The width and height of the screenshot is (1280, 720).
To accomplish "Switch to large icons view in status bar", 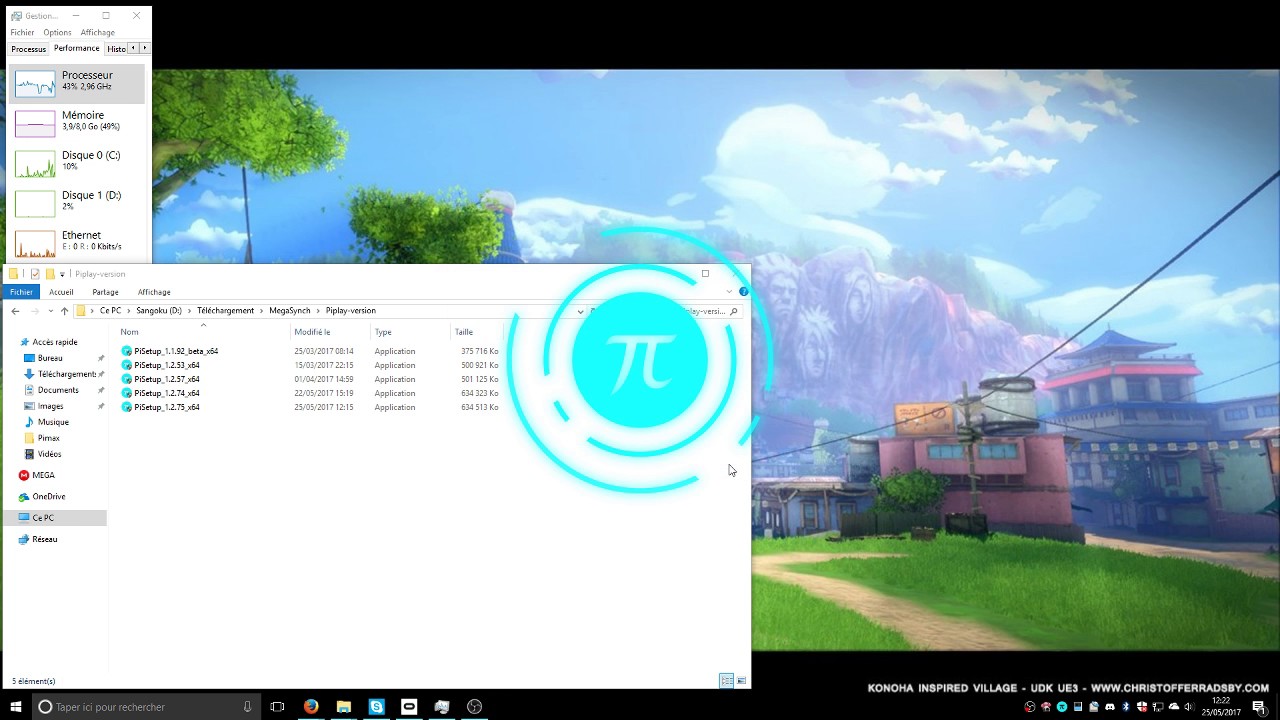I will [741, 681].
